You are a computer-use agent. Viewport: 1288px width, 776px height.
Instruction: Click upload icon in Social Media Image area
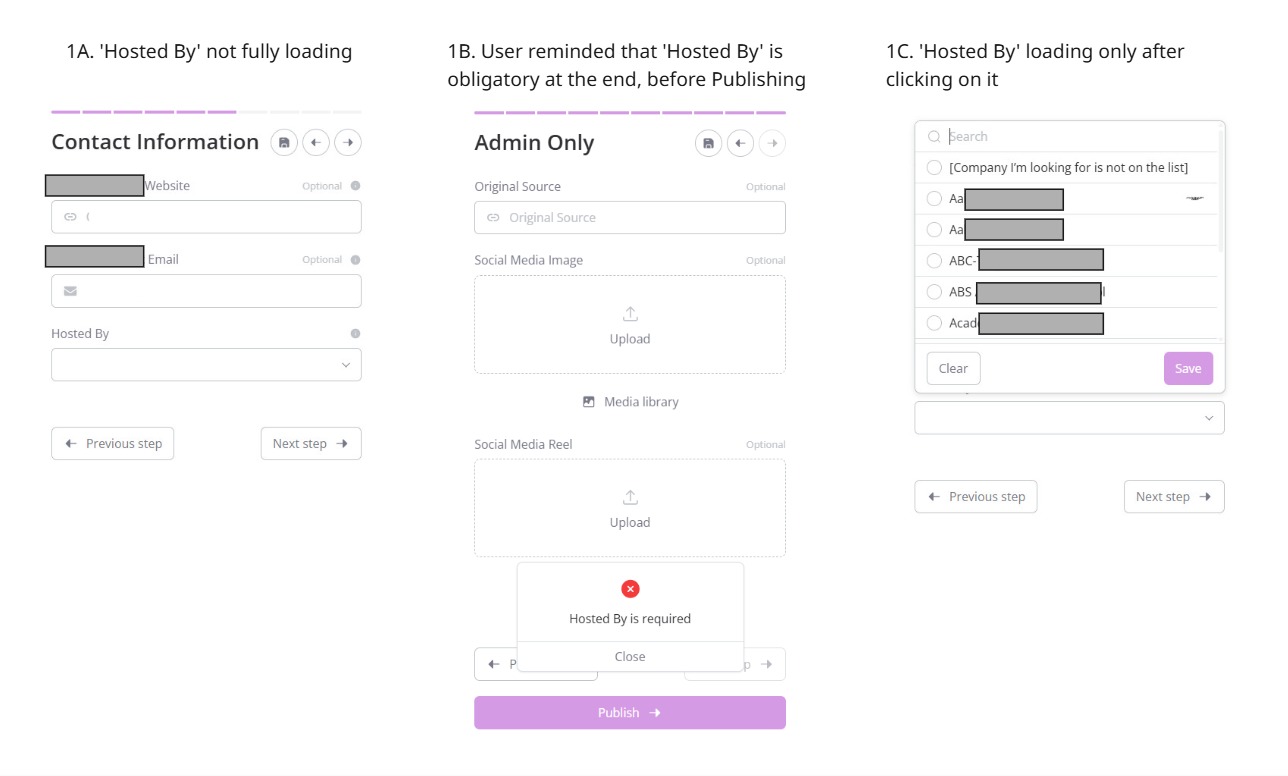(x=630, y=314)
